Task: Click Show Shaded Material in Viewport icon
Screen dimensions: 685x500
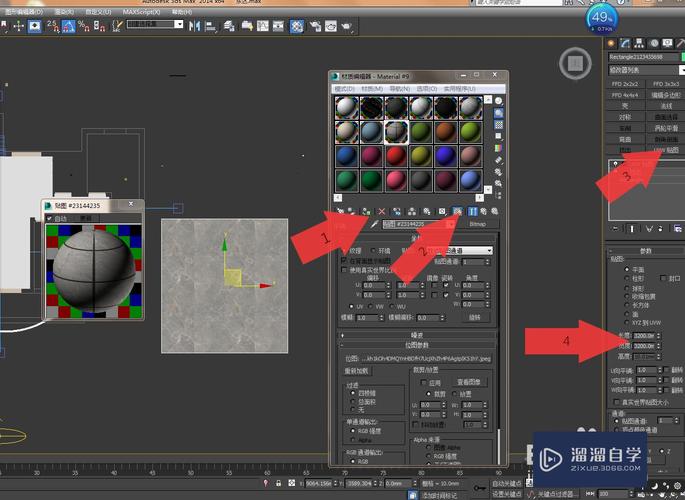Action: tap(457, 212)
